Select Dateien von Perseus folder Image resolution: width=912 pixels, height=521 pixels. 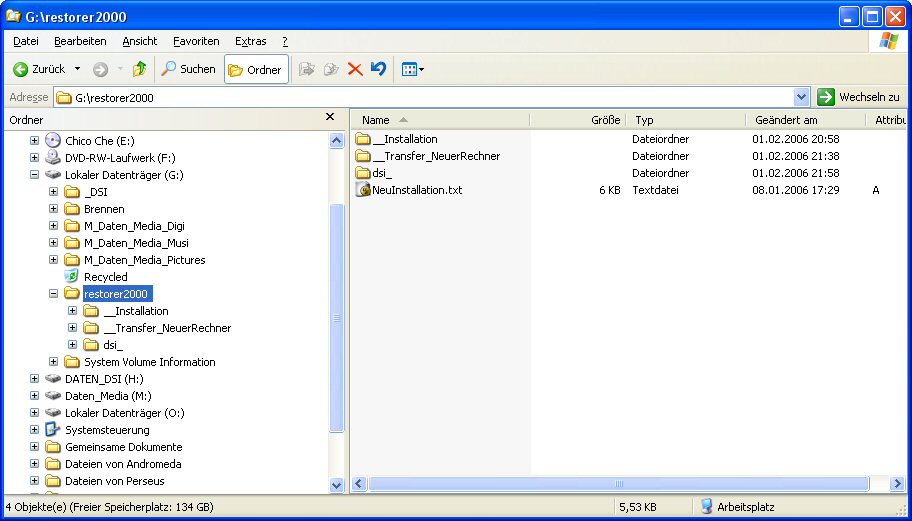pyautogui.click(x=115, y=481)
